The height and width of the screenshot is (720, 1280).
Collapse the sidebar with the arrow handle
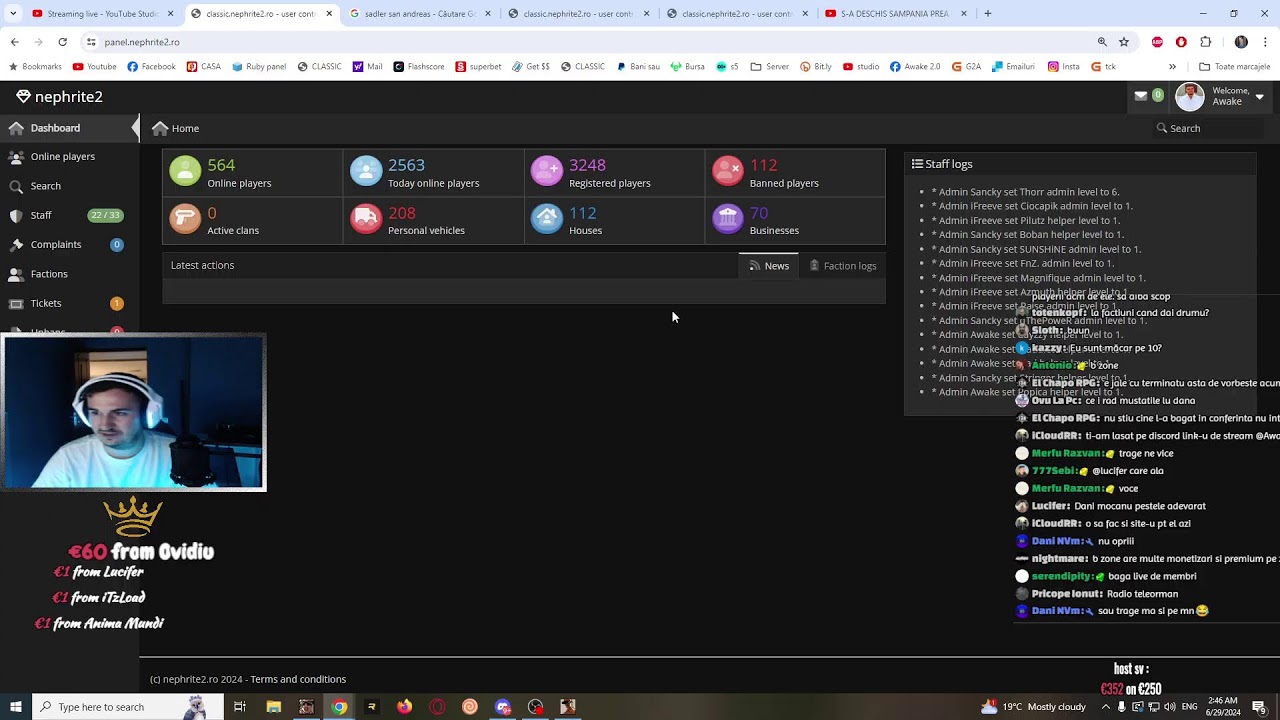[136, 128]
